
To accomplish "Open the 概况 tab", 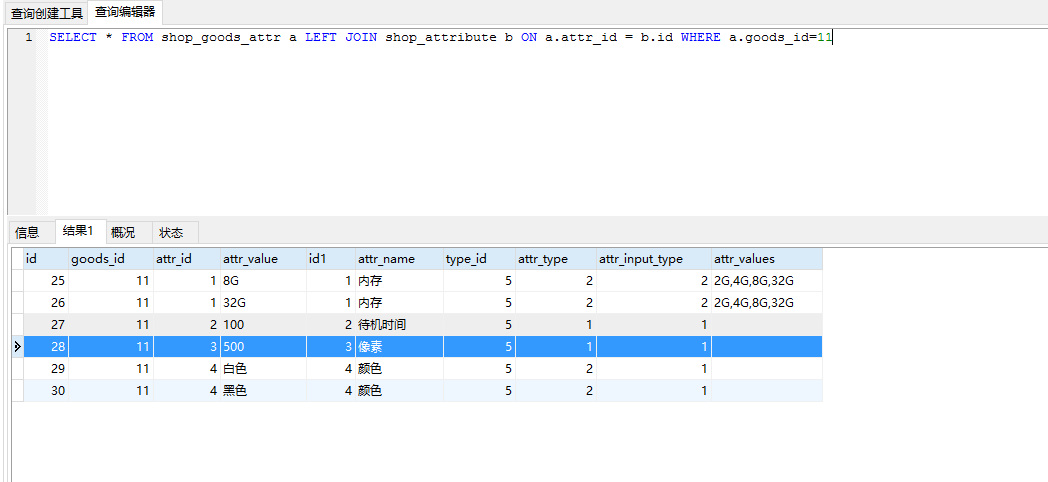I will 123,232.
